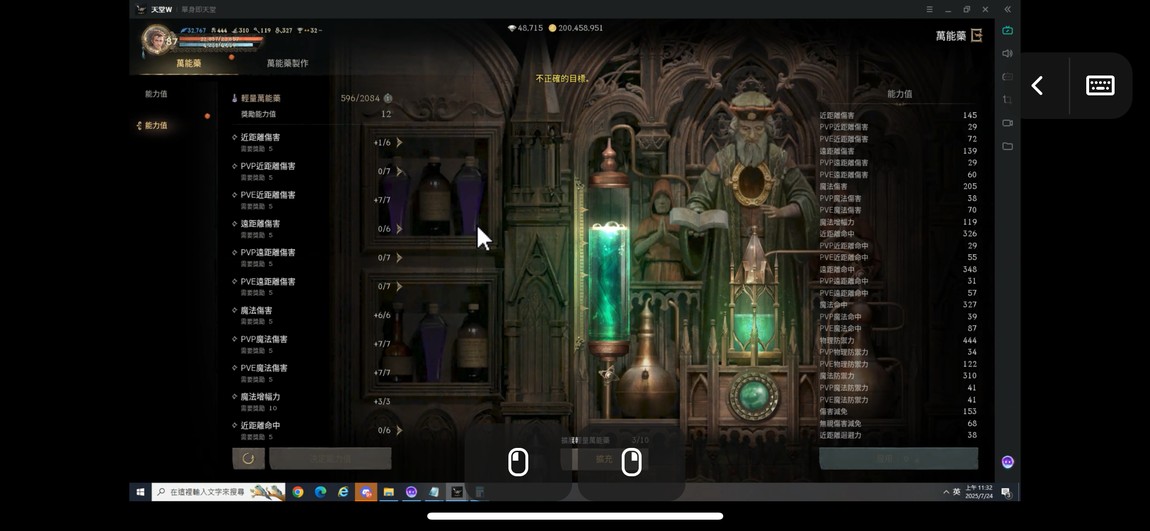Click 物理防禦力 444 in ability list
This screenshot has height=531, width=1150.
(x=898, y=340)
